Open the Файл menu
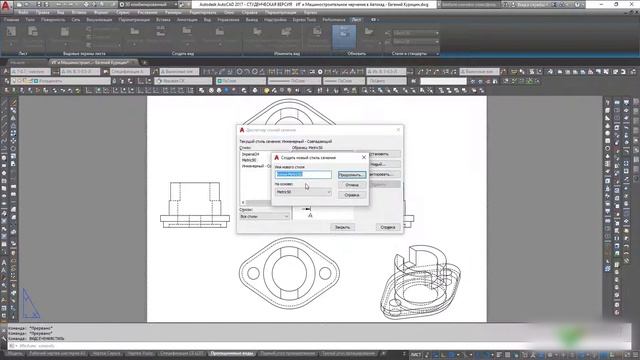This screenshot has width=640, height=360. pyautogui.click(x=23, y=12)
